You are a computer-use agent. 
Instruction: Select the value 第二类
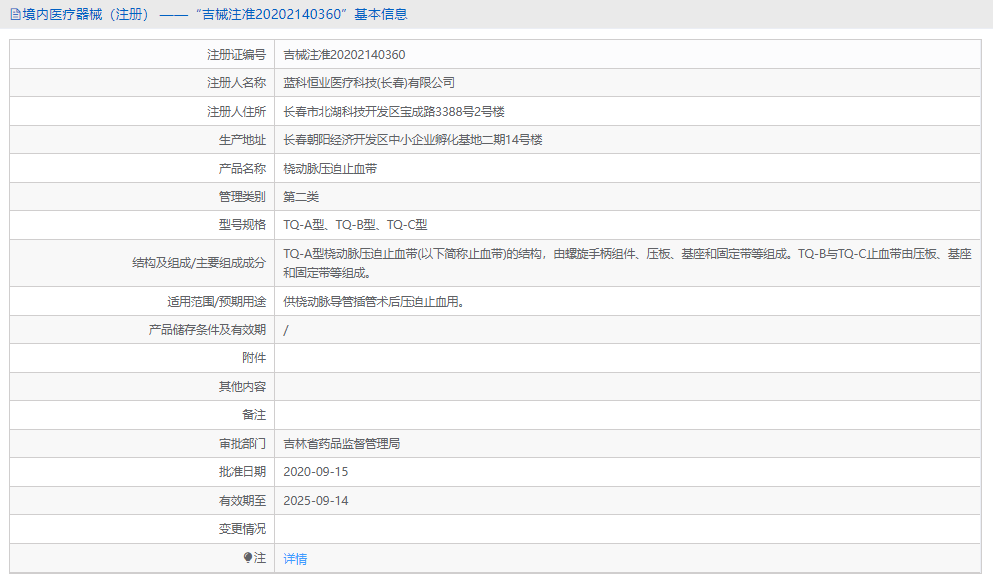[301, 197]
